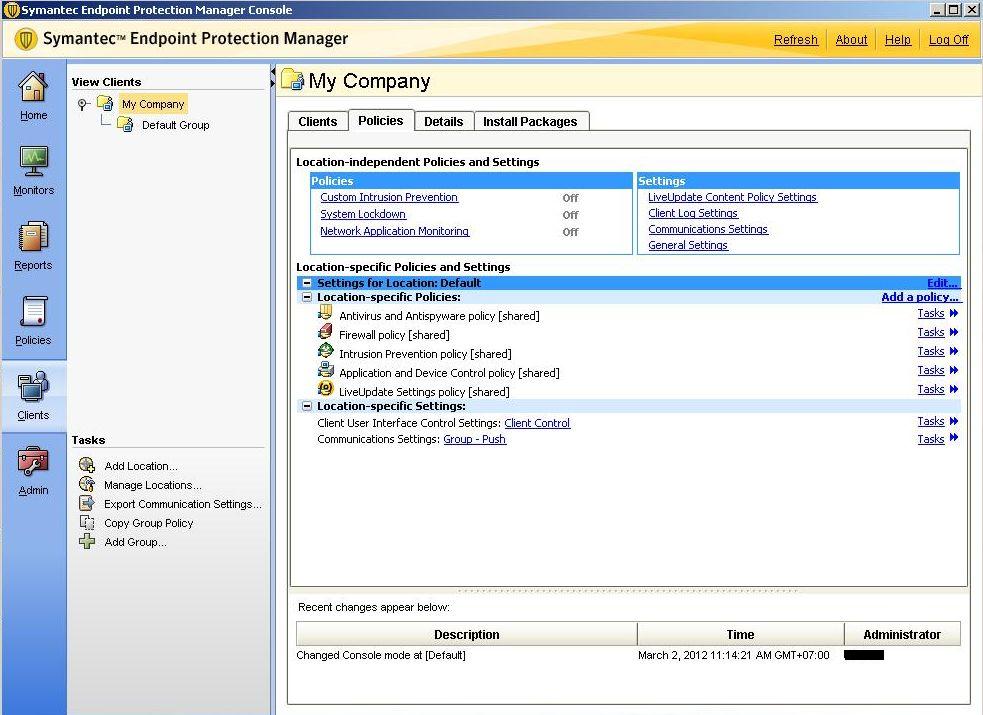Click the Log Off link
The height and width of the screenshot is (715, 983).
click(x=949, y=39)
